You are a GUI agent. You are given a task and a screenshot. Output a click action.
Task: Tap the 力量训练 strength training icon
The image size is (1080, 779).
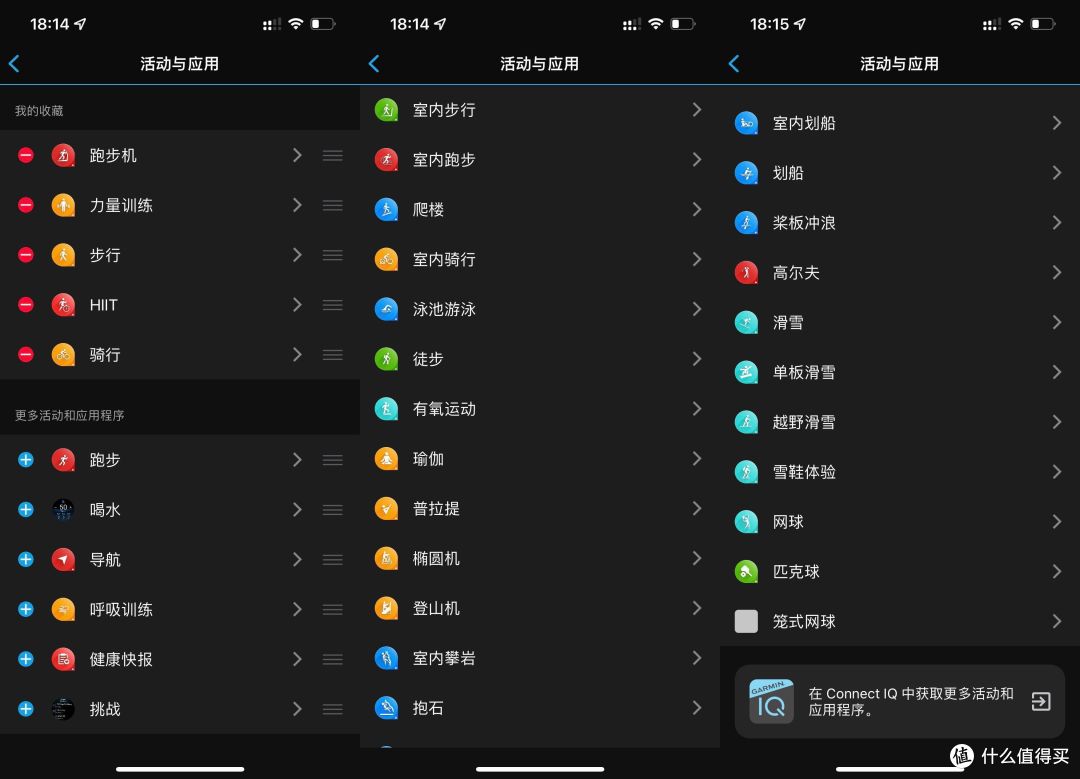pyautogui.click(x=63, y=205)
